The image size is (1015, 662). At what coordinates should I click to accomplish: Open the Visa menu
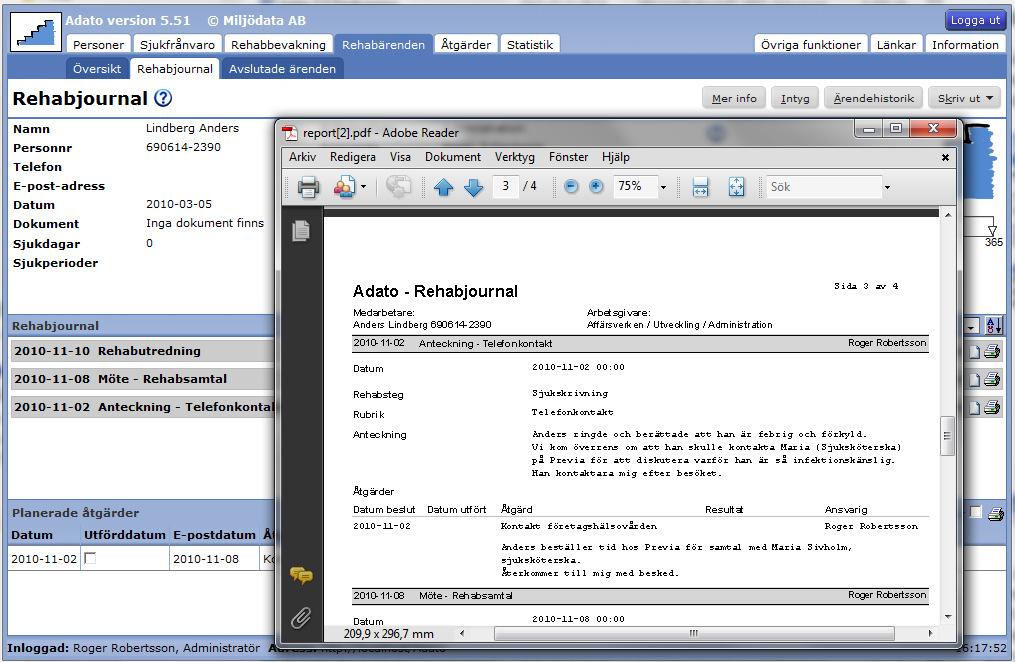(400, 157)
